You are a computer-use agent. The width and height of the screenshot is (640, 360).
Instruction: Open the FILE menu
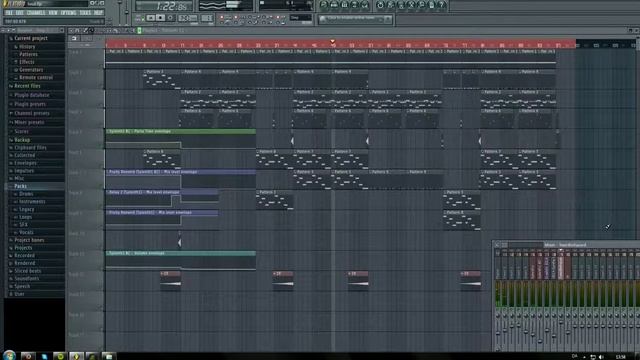(x=9, y=13)
